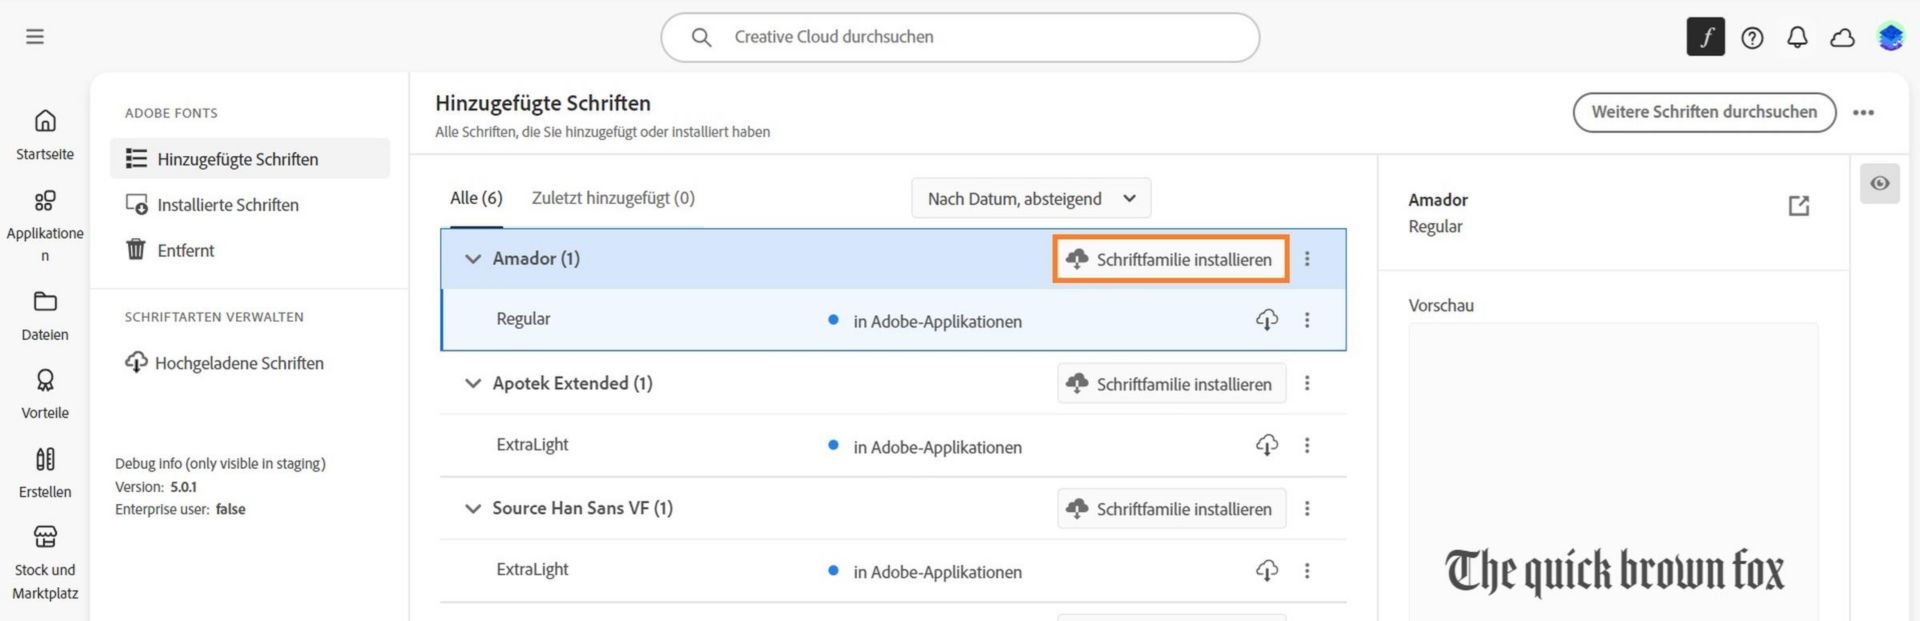
Task: Go to Startseite in left sidebar
Action: click(x=45, y=134)
